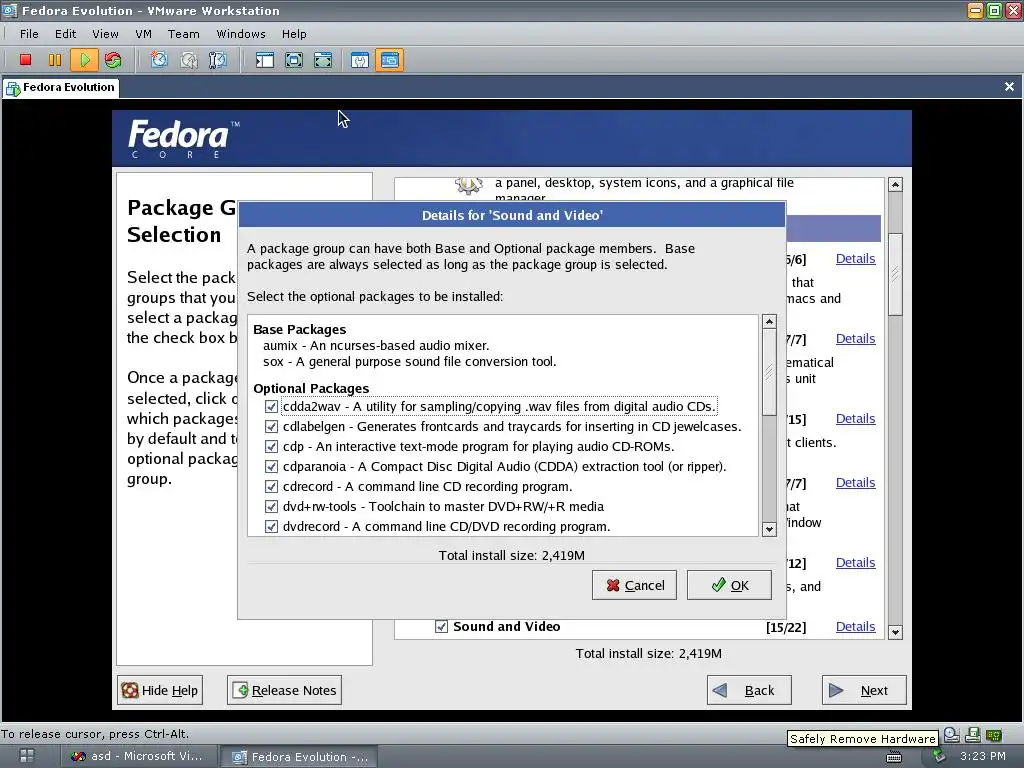Uncheck the dvdrecord package
The width and height of the screenshot is (1024, 768).
point(271,526)
